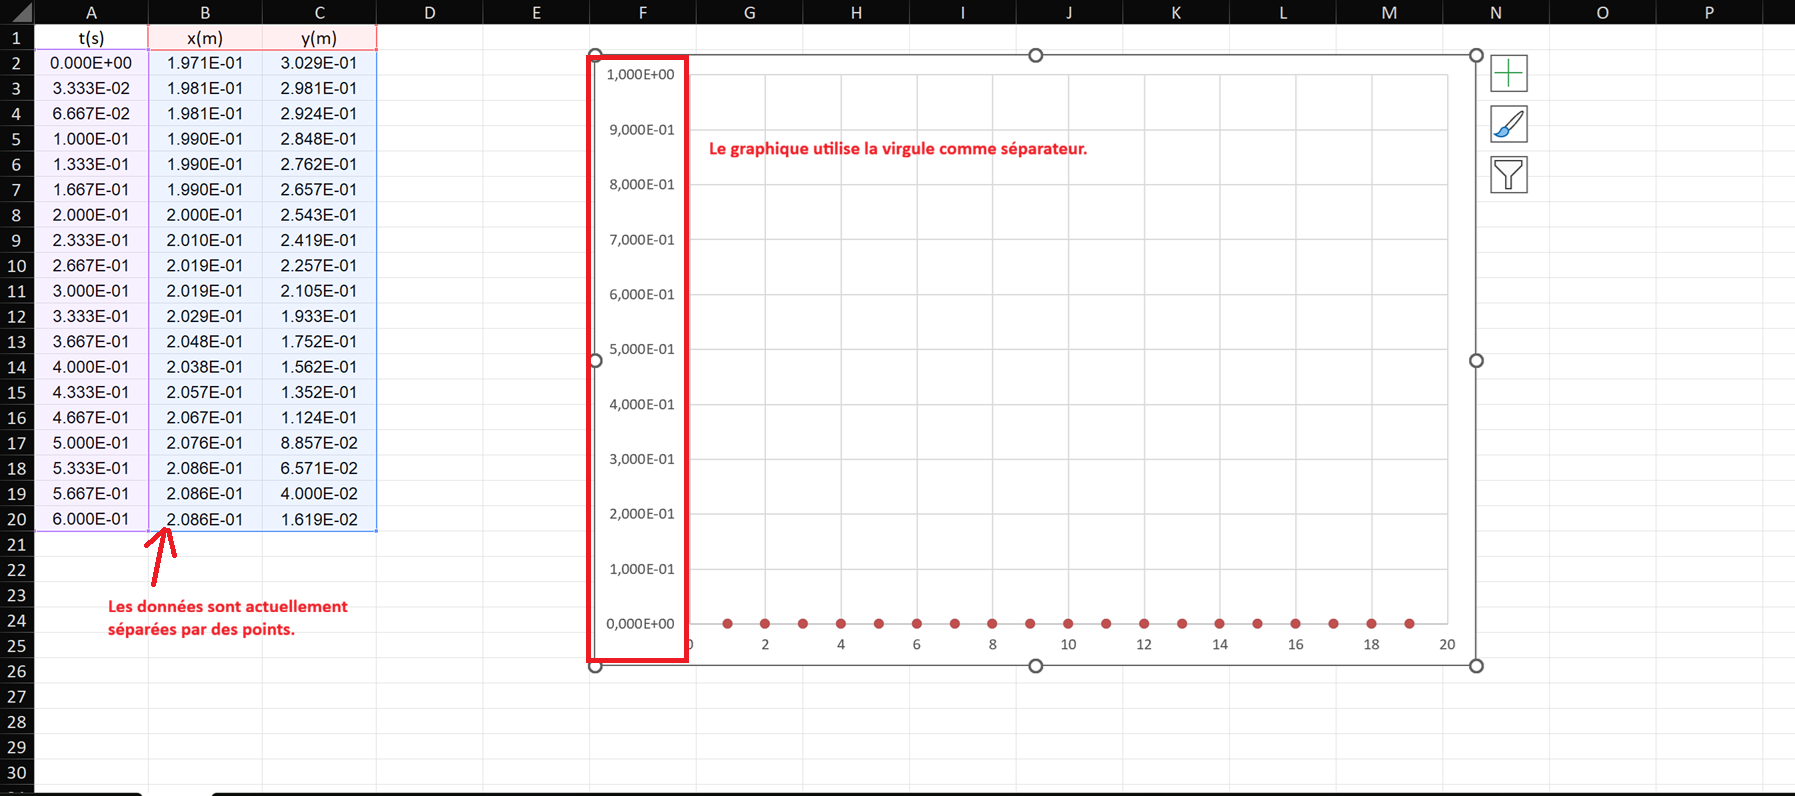Viewport: 1795px width, 796px height.
Task: Click the 0,000E+00 vertical axis label
Action: coord(641,623)
